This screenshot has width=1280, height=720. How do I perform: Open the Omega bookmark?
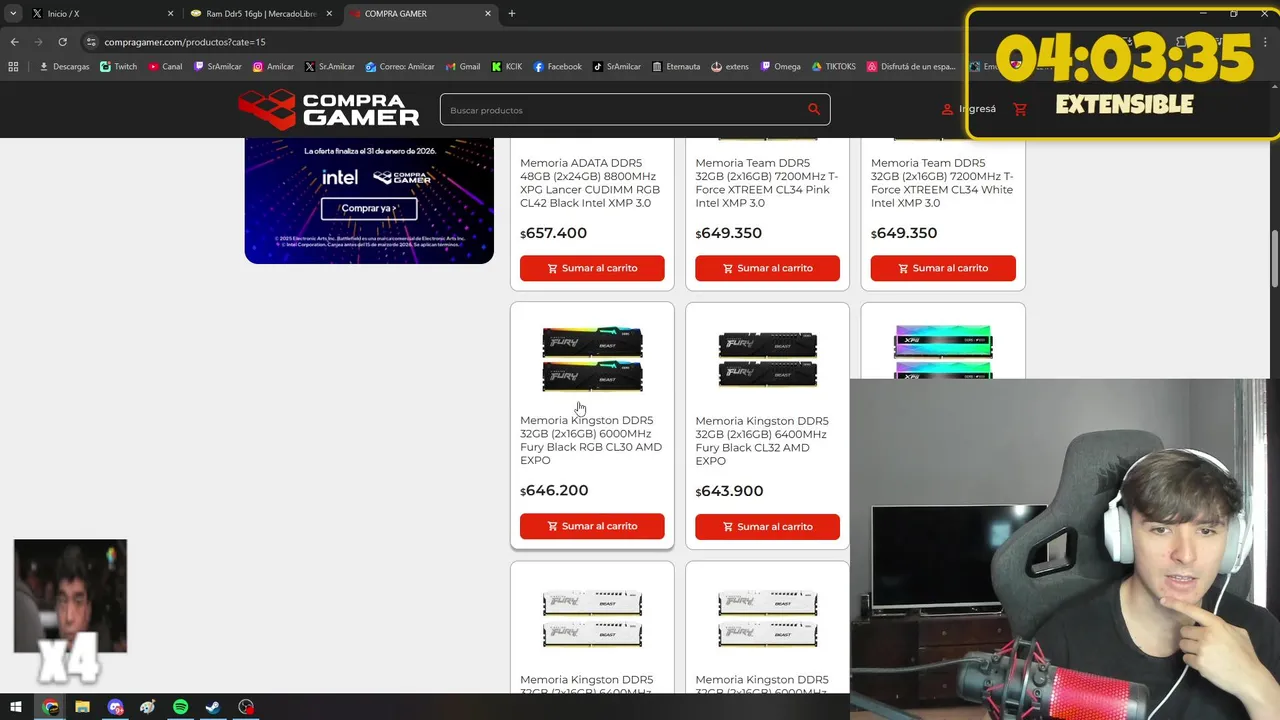[780, 67]
